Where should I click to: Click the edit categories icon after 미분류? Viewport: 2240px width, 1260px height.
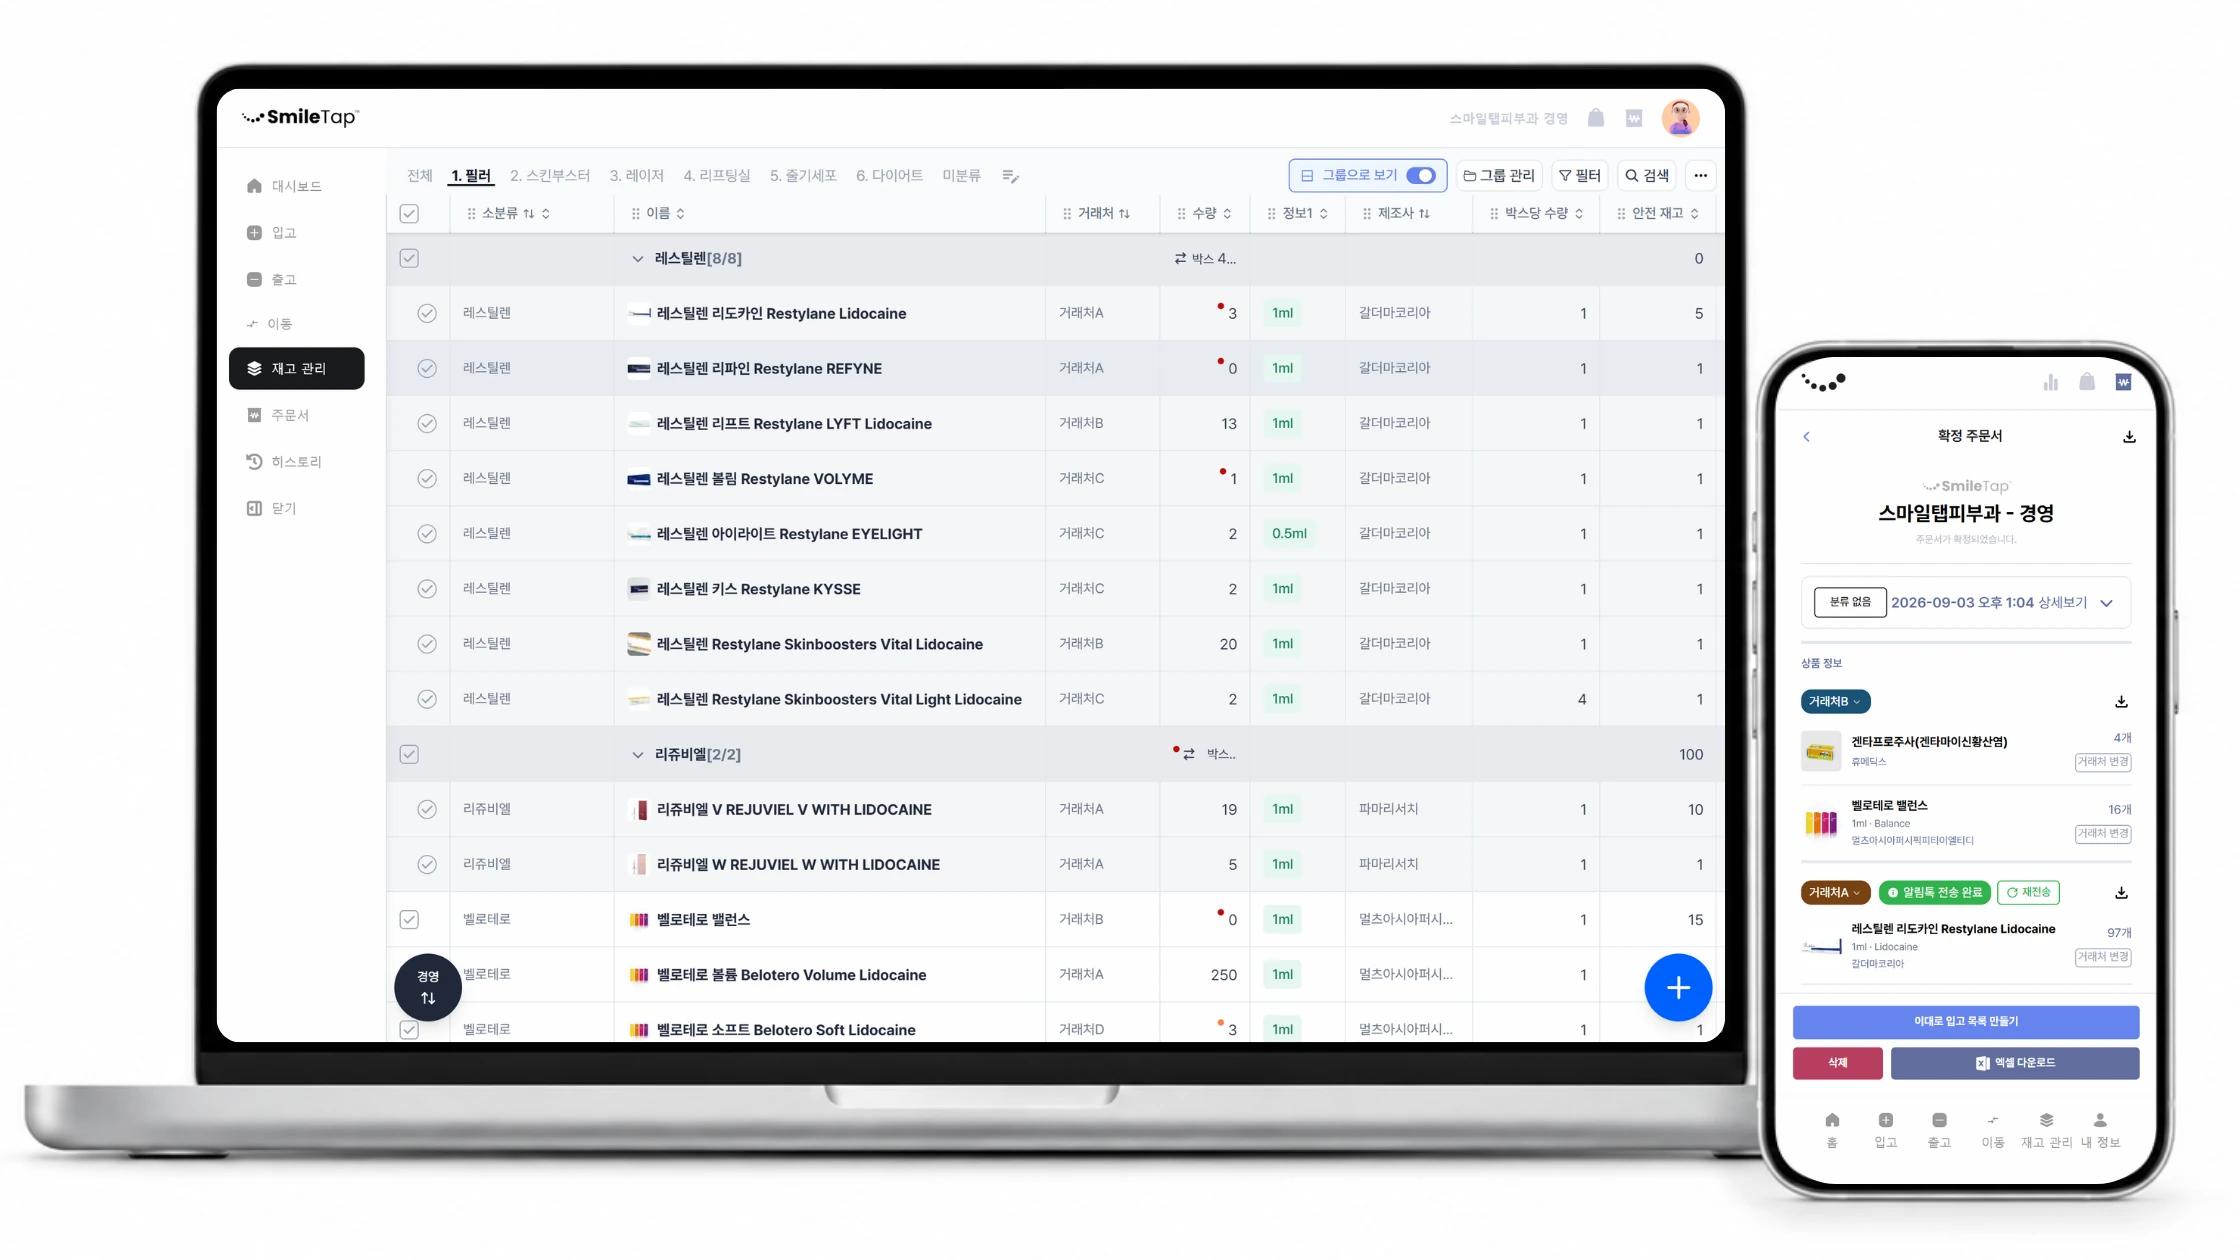(x=1010, y=176)
